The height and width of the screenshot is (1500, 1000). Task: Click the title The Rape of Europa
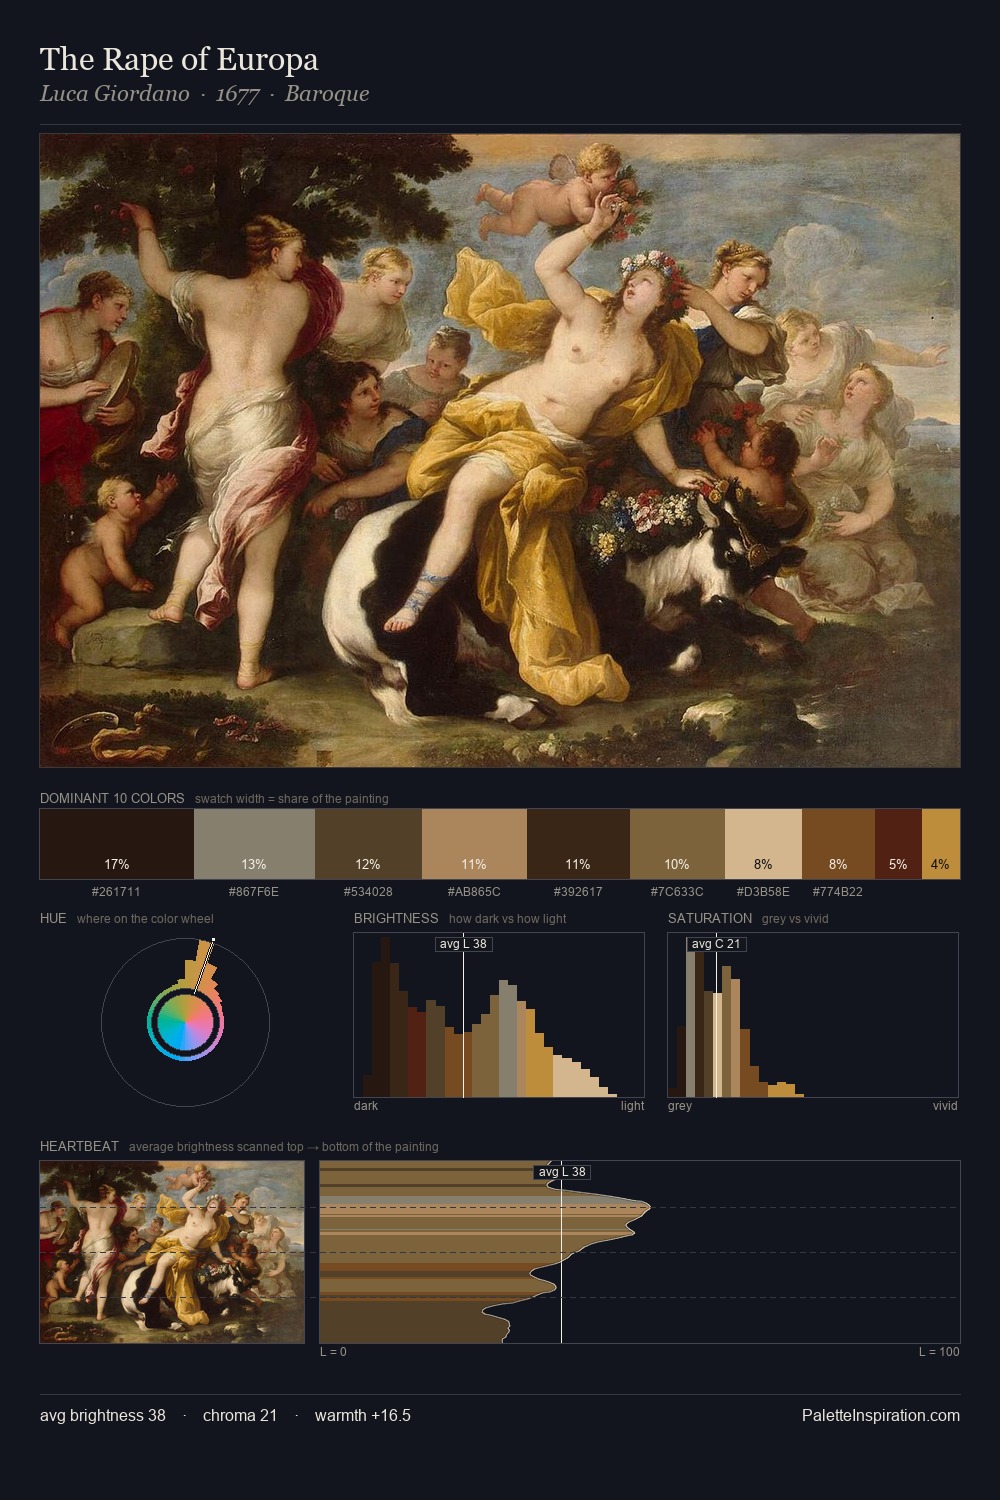tap(179, 60)
